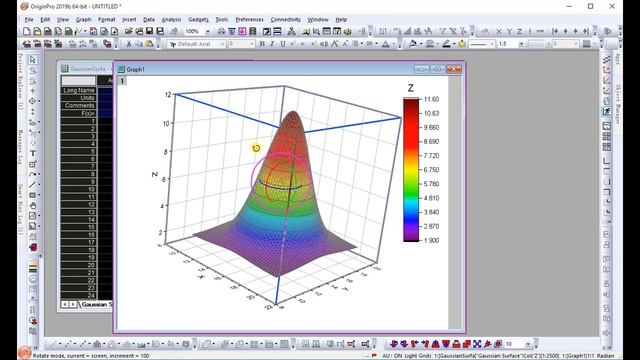Click the light bulb lighting icon
The height and width of the screenshot is (360, 640).
[x=462, y=44]
